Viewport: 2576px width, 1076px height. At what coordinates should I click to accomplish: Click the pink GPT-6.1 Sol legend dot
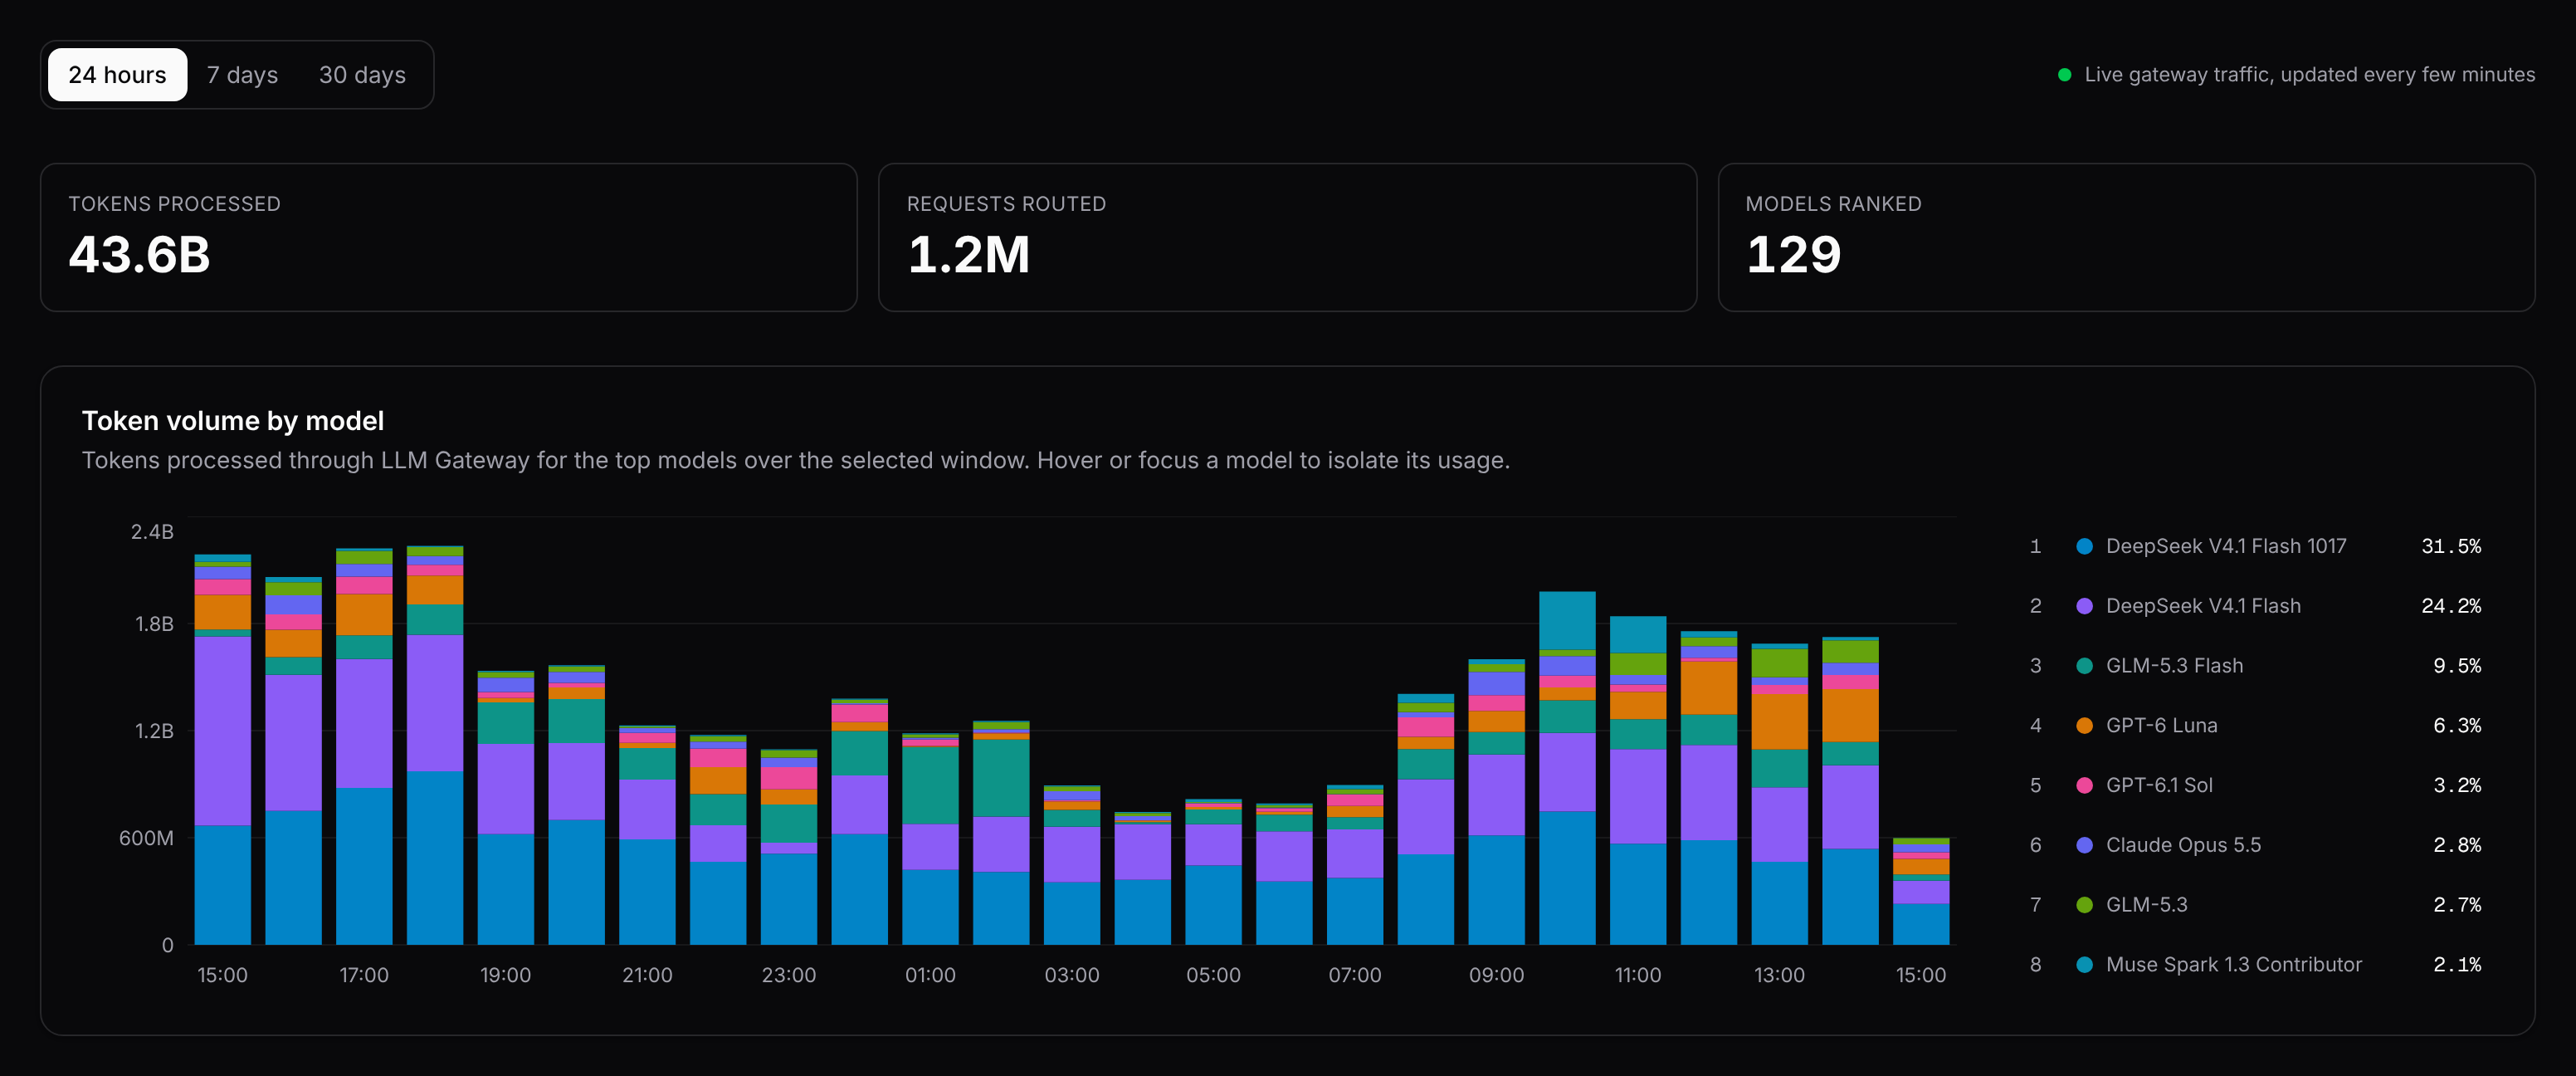click(2084, 785)
